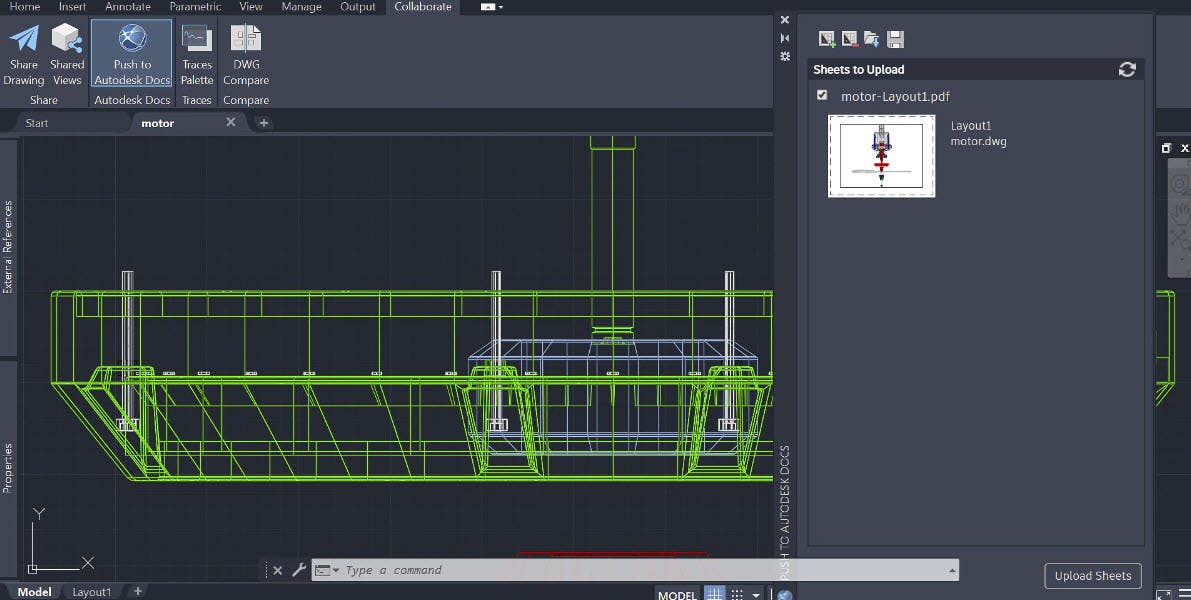Click the Remove Sheets icon
The image size is (1191, 600).
849,38
